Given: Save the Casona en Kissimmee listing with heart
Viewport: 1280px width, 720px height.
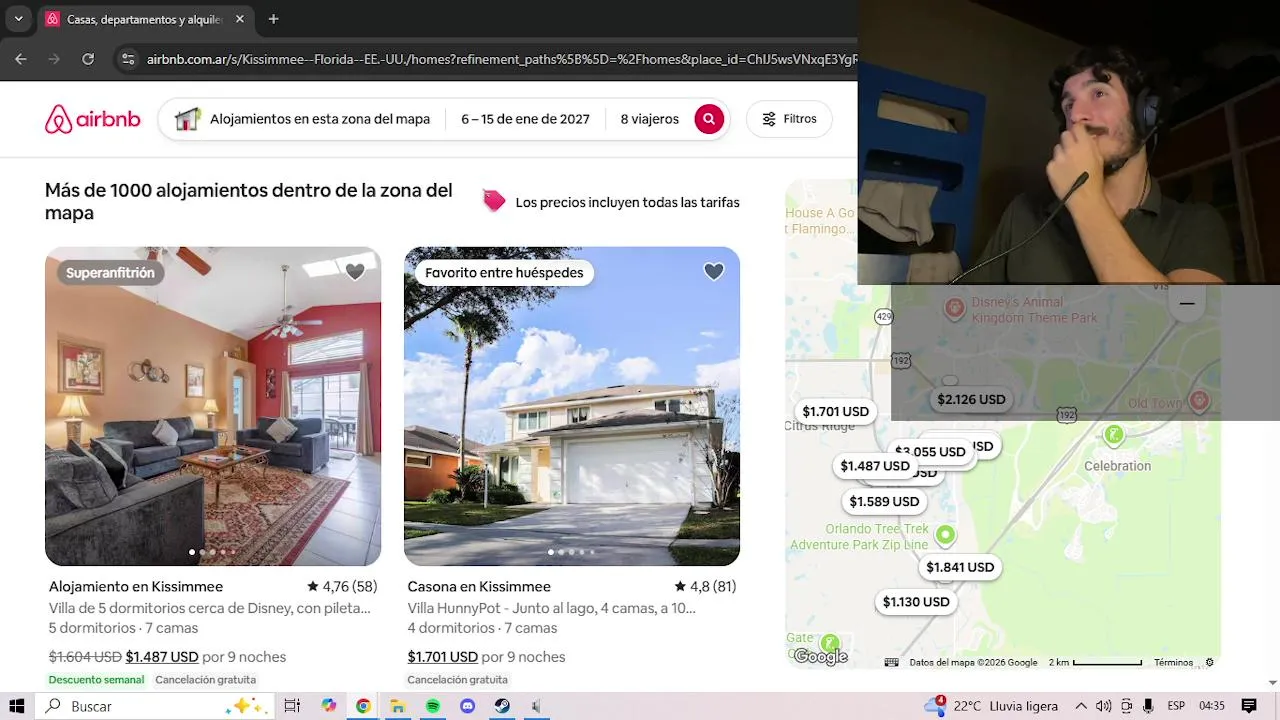Looking at the screenshot, I should (x=713, y=272).
